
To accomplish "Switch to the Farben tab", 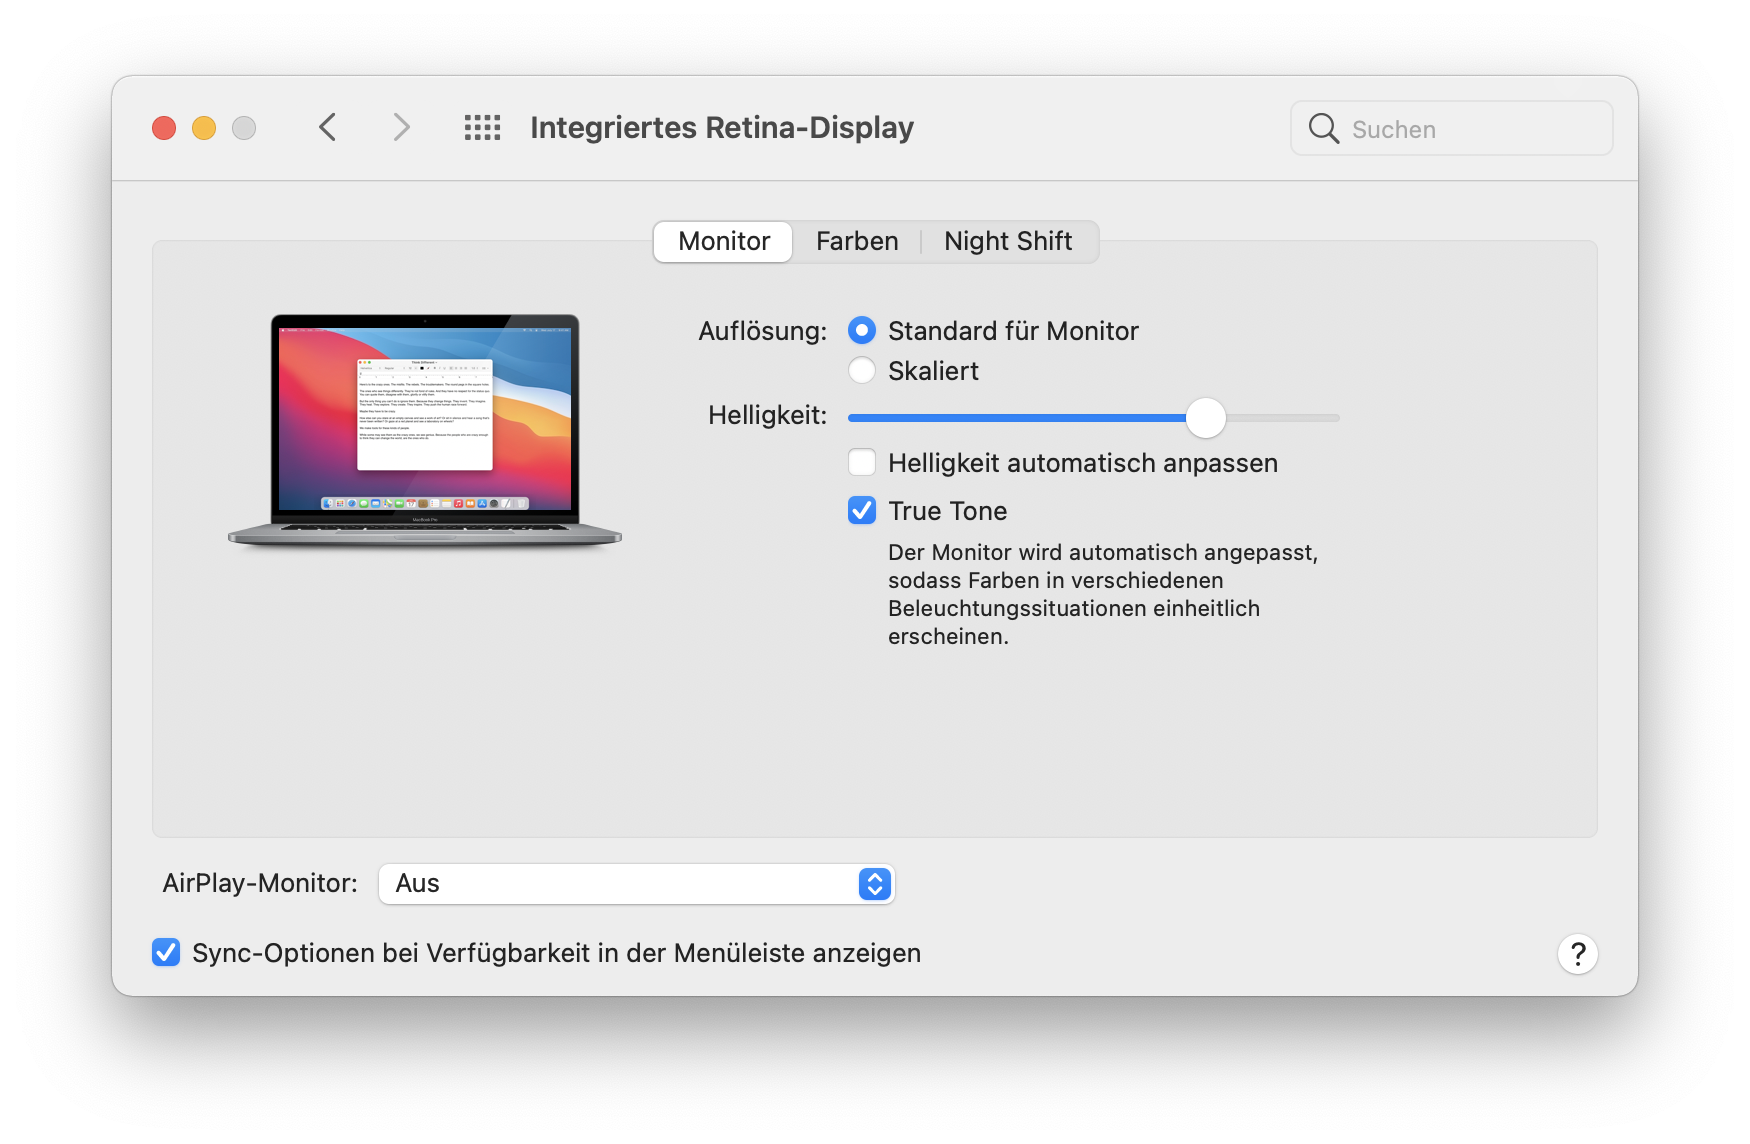I will (x=857, y=242).
